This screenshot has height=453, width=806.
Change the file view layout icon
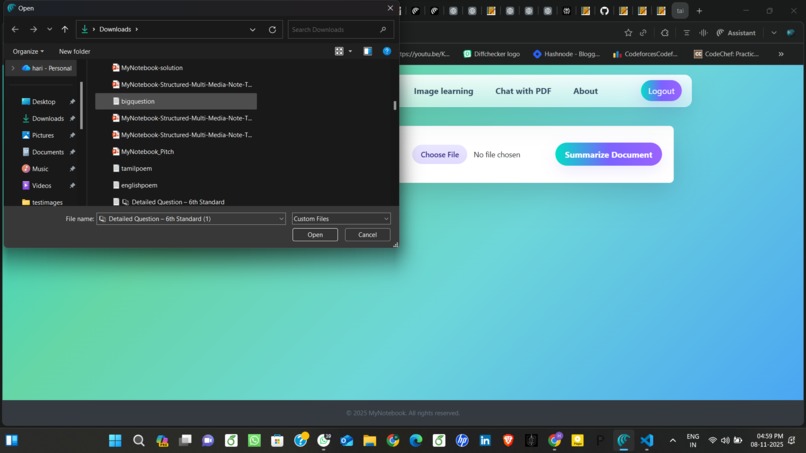point(339,51)
